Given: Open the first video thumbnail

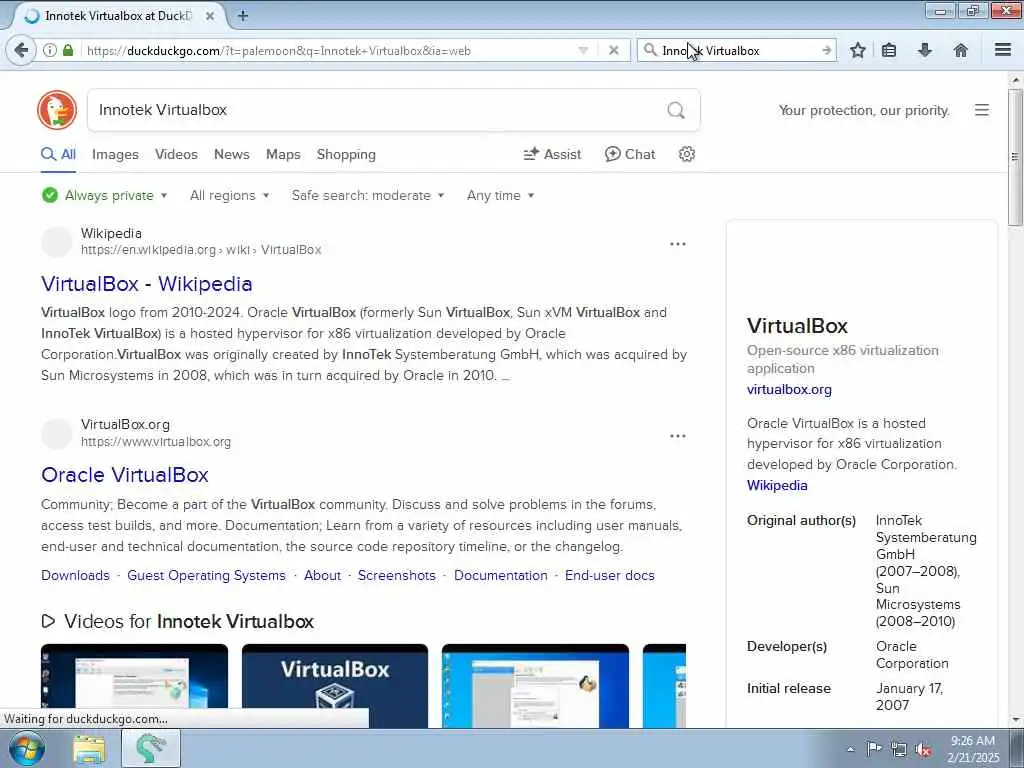Looking at the screenshot, I should click(135, 686).
